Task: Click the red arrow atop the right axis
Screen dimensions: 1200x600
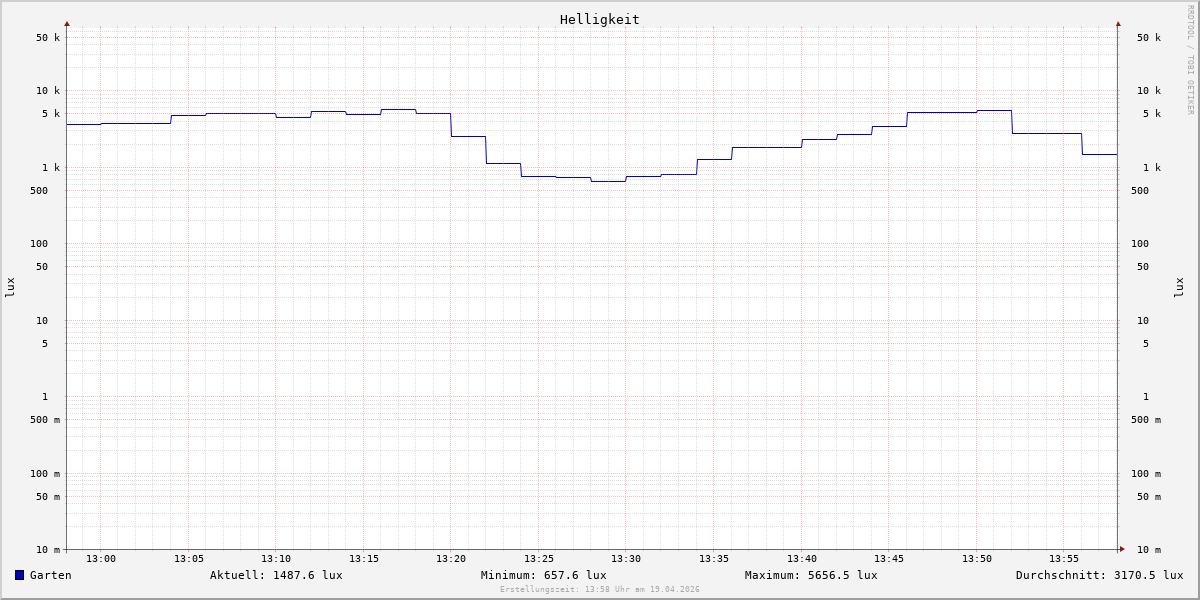Action: [1118, 23]
